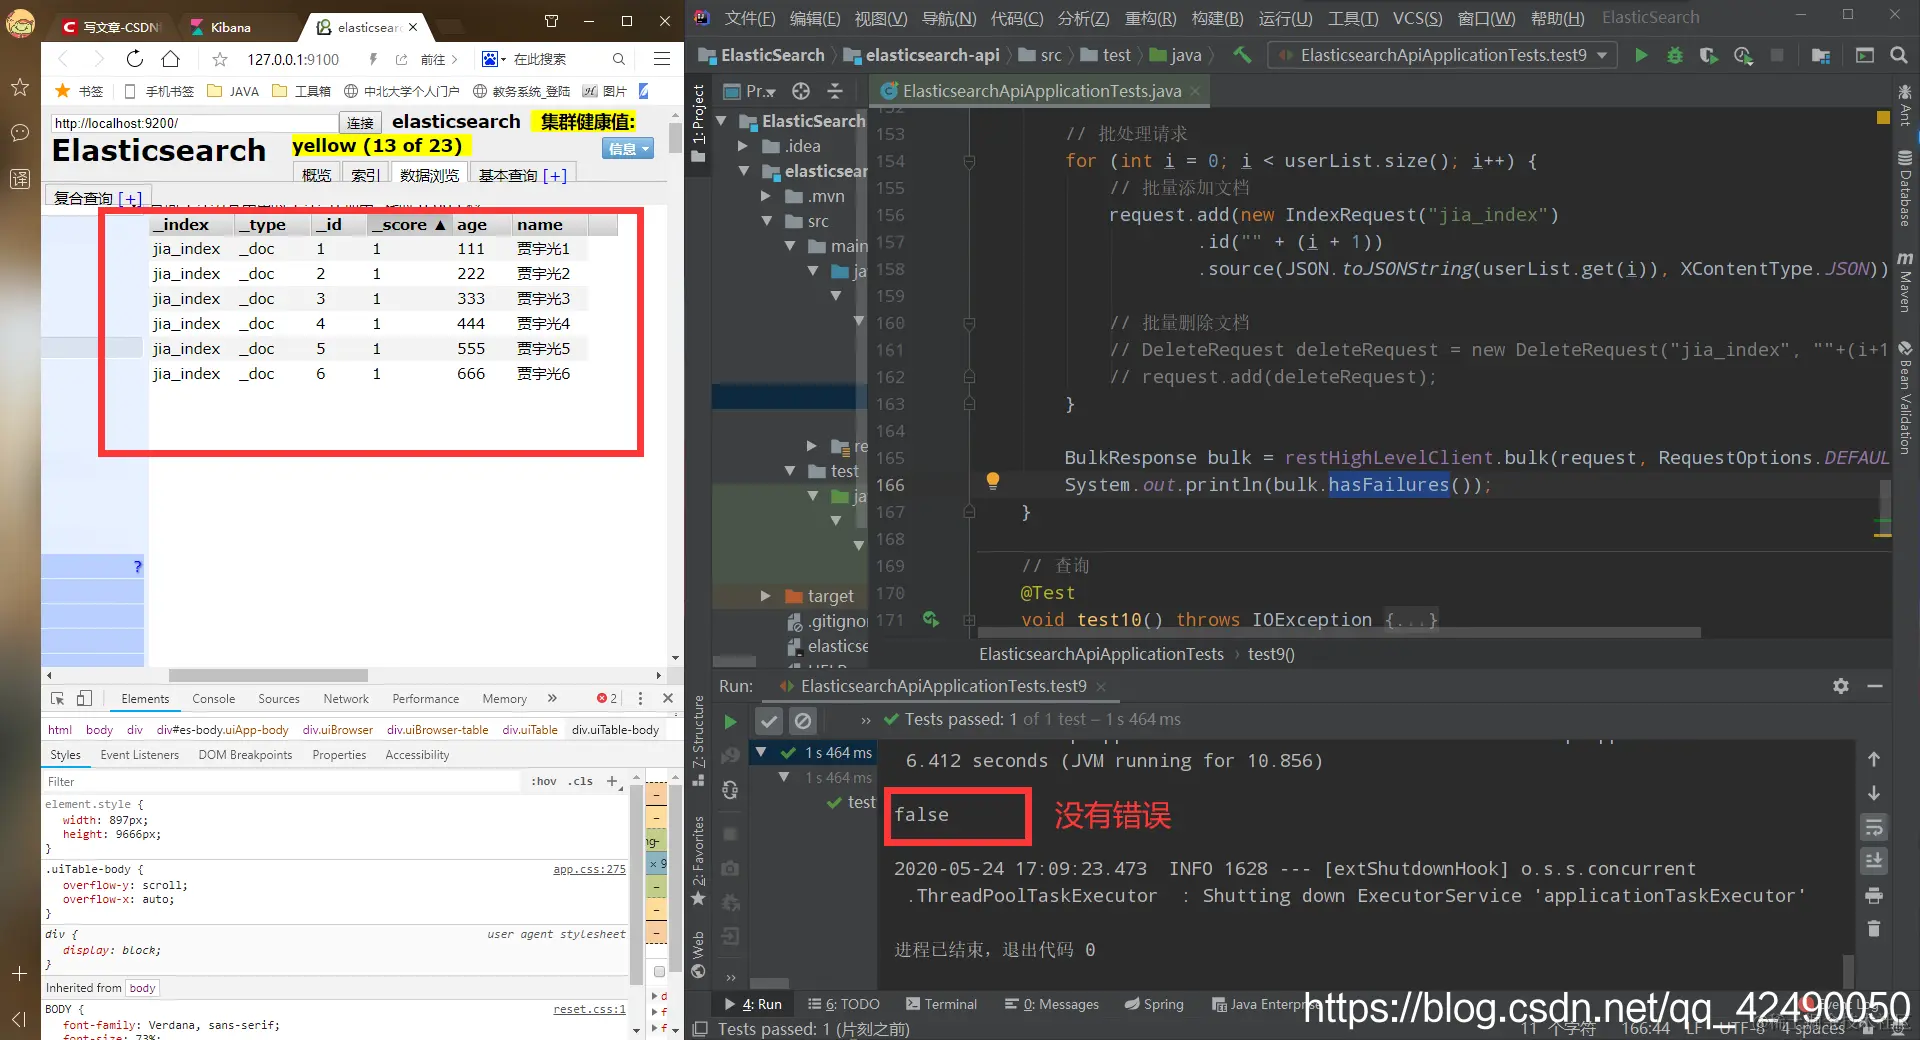Toggle show passed tests checkmark button

(768, 720)
